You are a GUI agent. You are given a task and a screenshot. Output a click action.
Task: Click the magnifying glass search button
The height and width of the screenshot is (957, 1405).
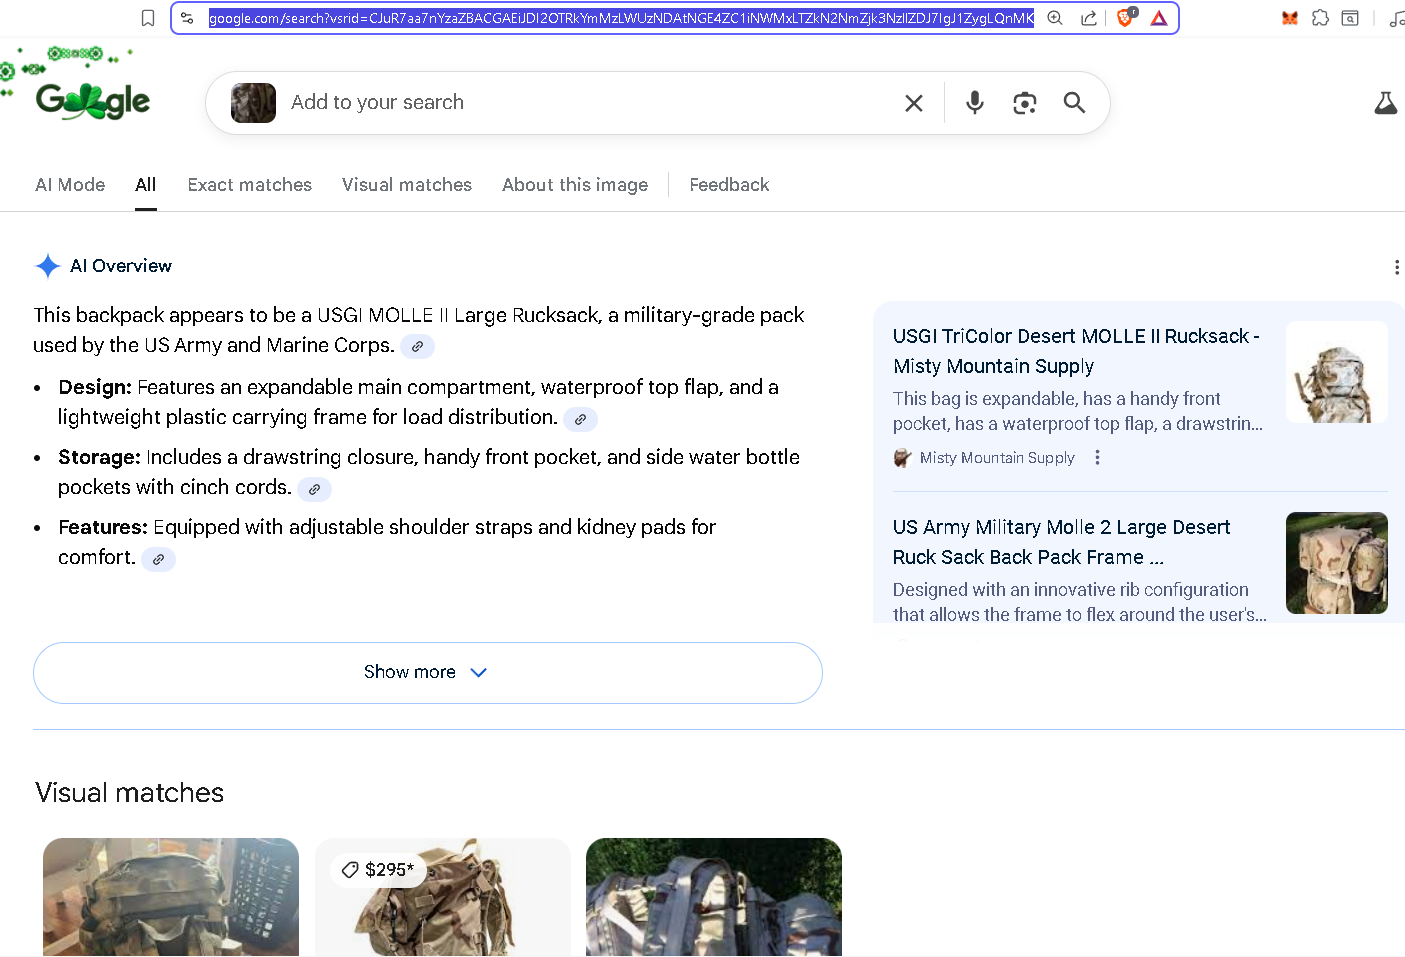(1074, 103)
